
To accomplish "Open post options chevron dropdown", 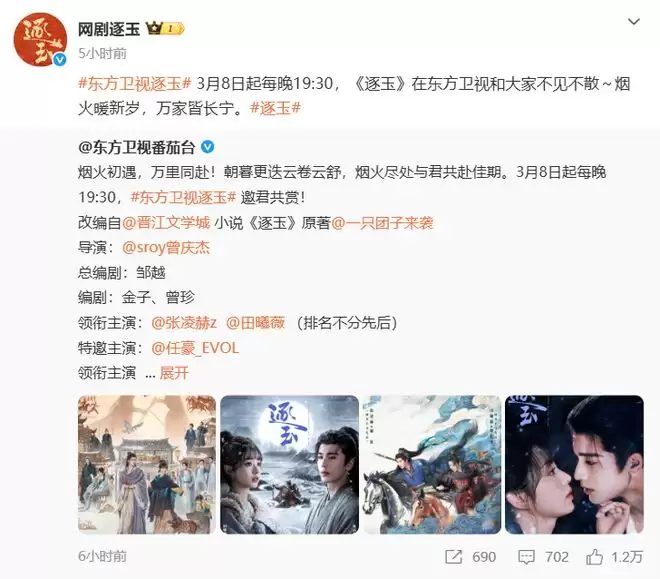I will click(x=633, y=21).
